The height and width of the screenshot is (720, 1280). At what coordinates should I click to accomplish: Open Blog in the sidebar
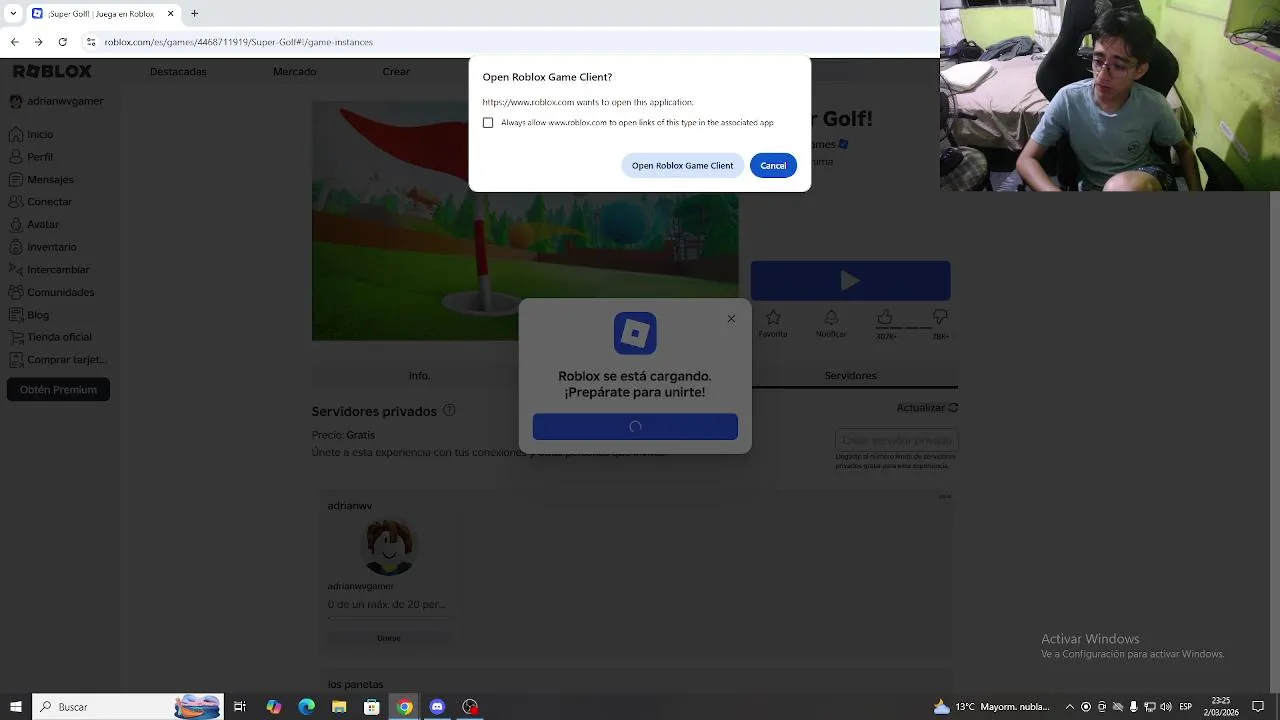click(x=29, y=315)
